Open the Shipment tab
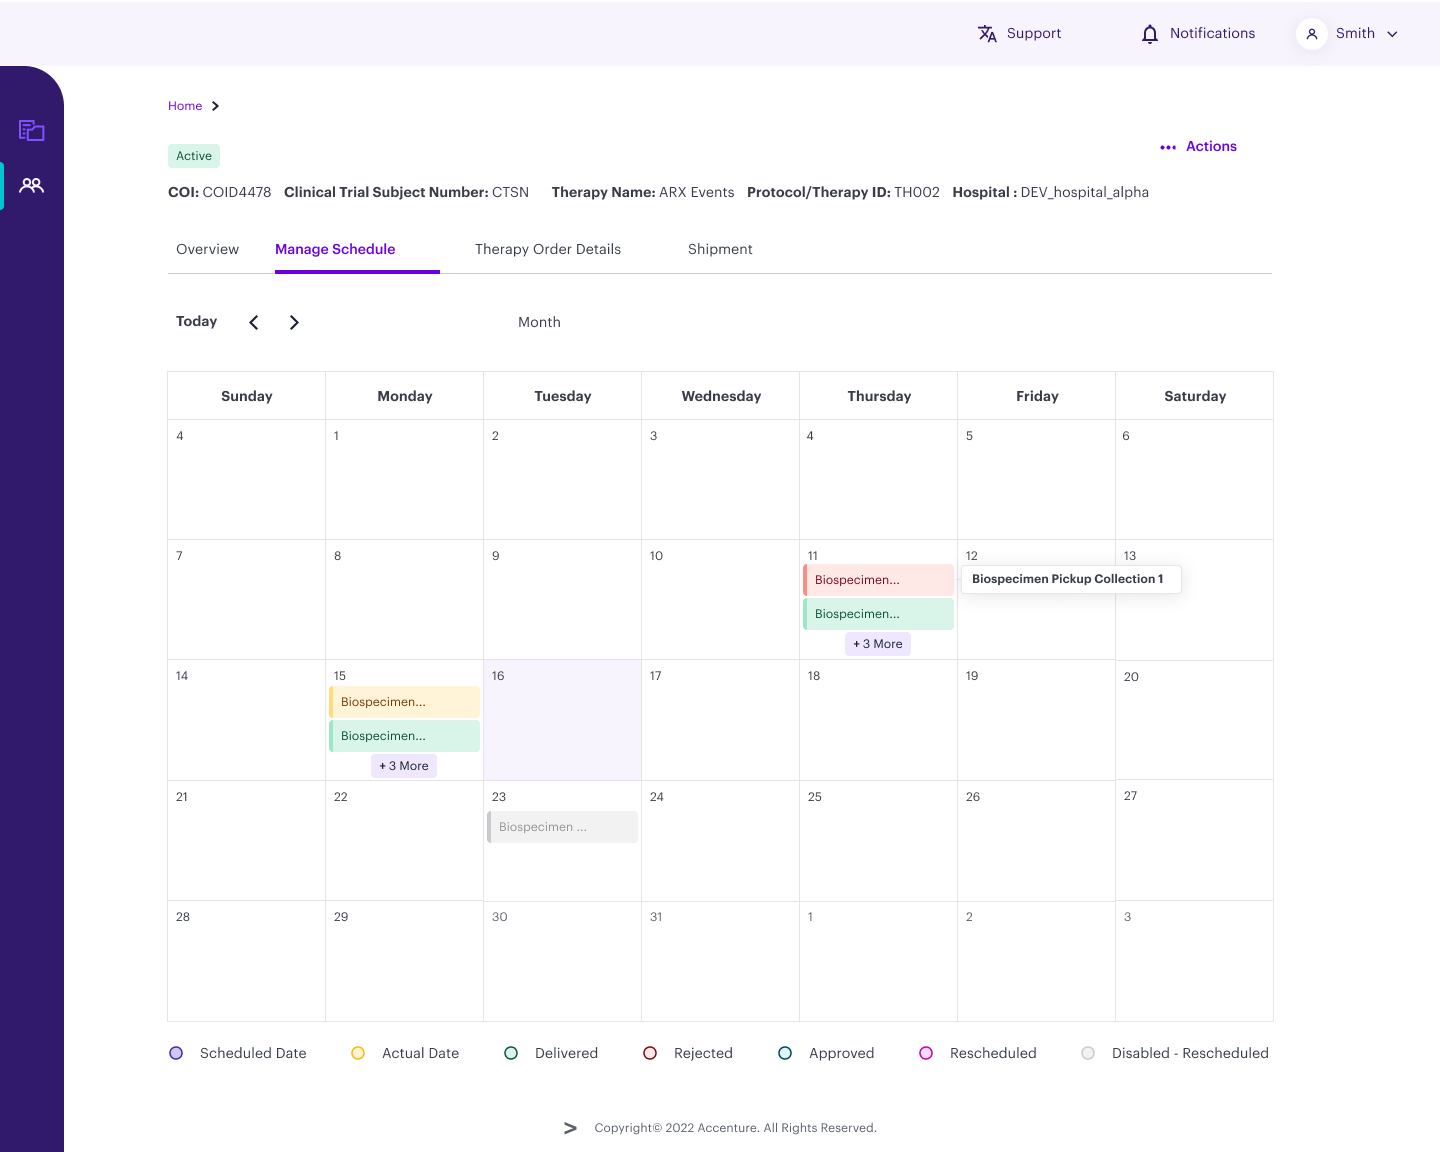 720,249
